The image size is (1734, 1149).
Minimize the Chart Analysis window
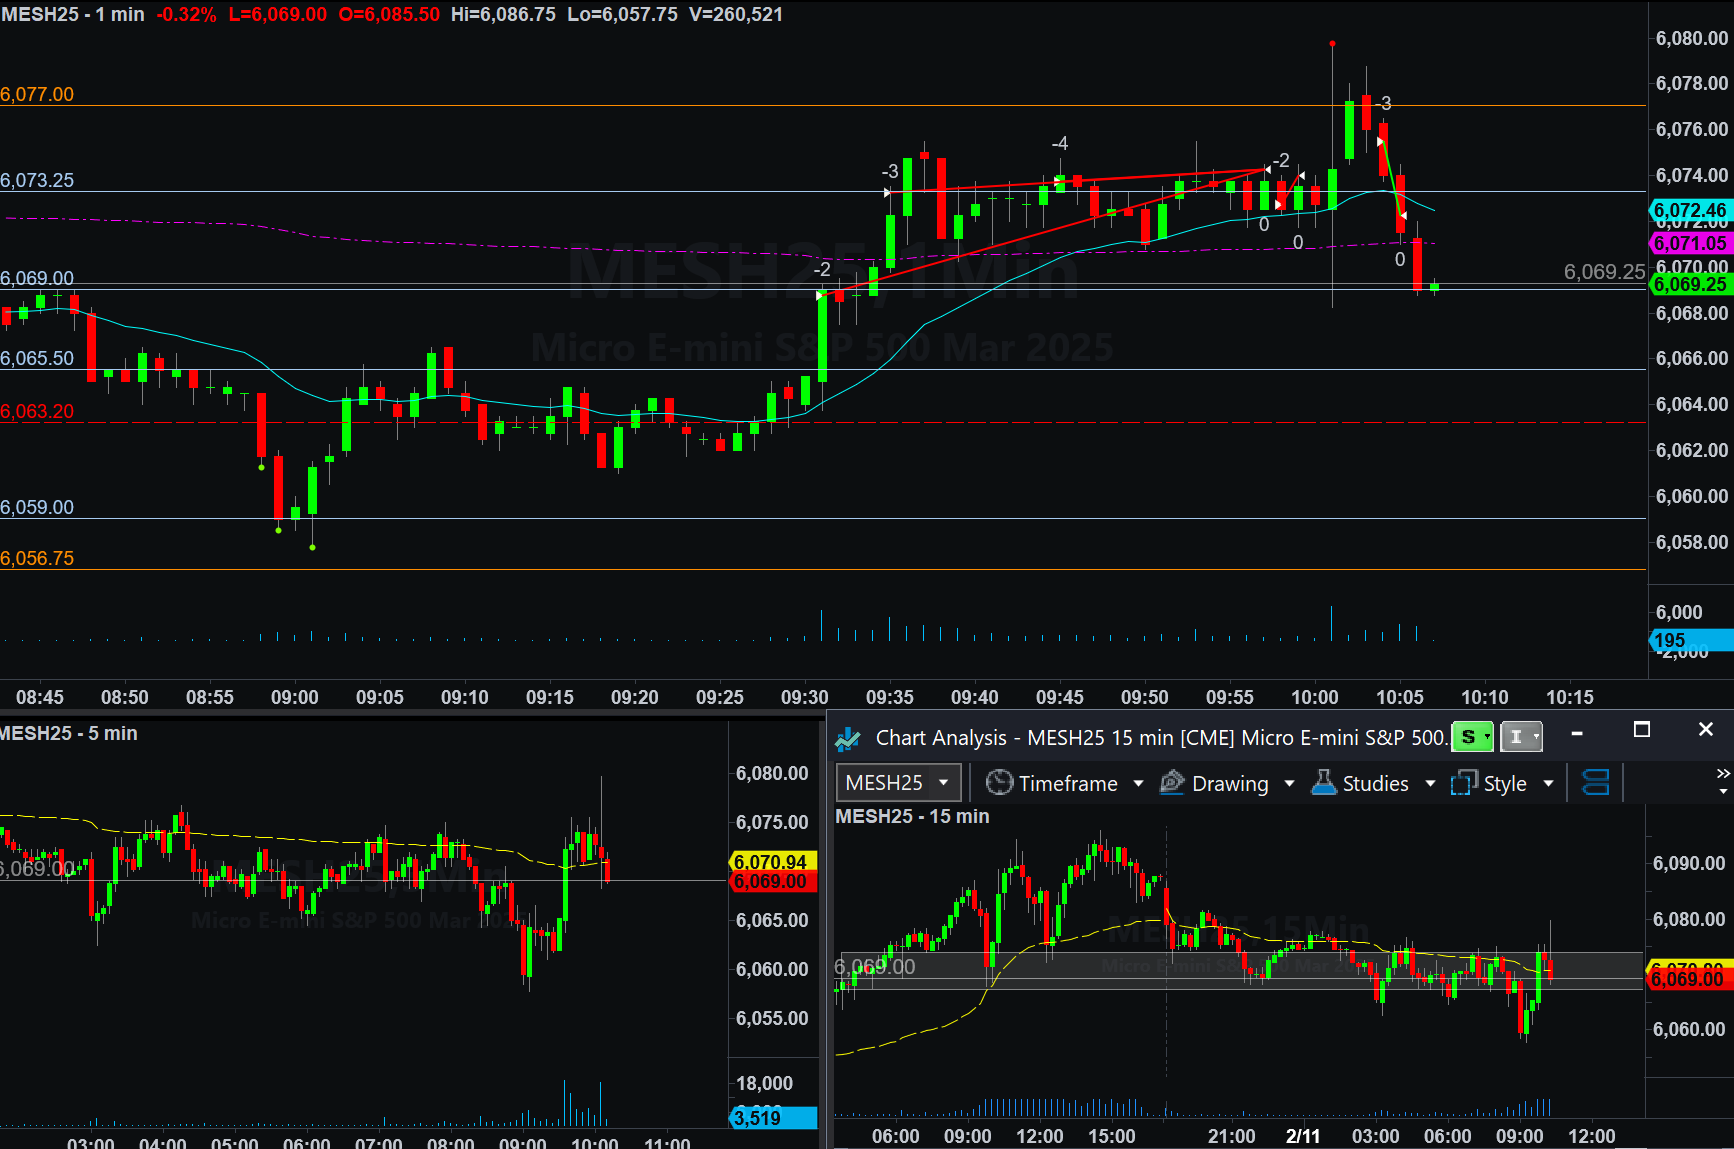coord(1577,733)
